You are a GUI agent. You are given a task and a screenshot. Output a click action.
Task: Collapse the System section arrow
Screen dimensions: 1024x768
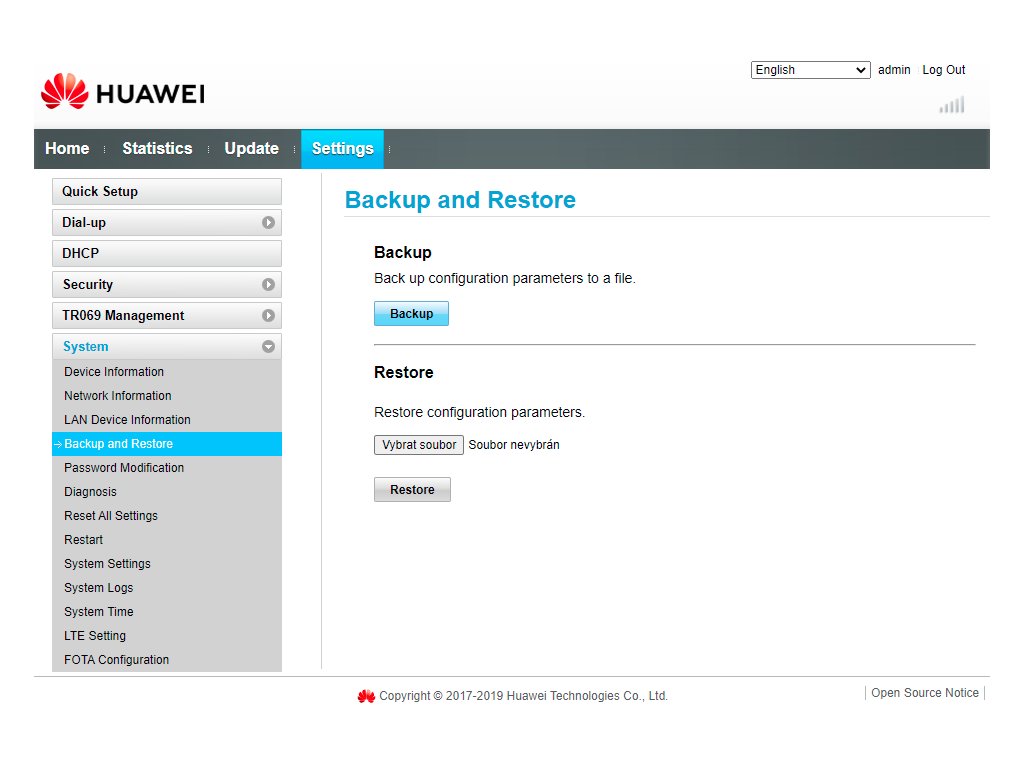[x=268, y=347]
